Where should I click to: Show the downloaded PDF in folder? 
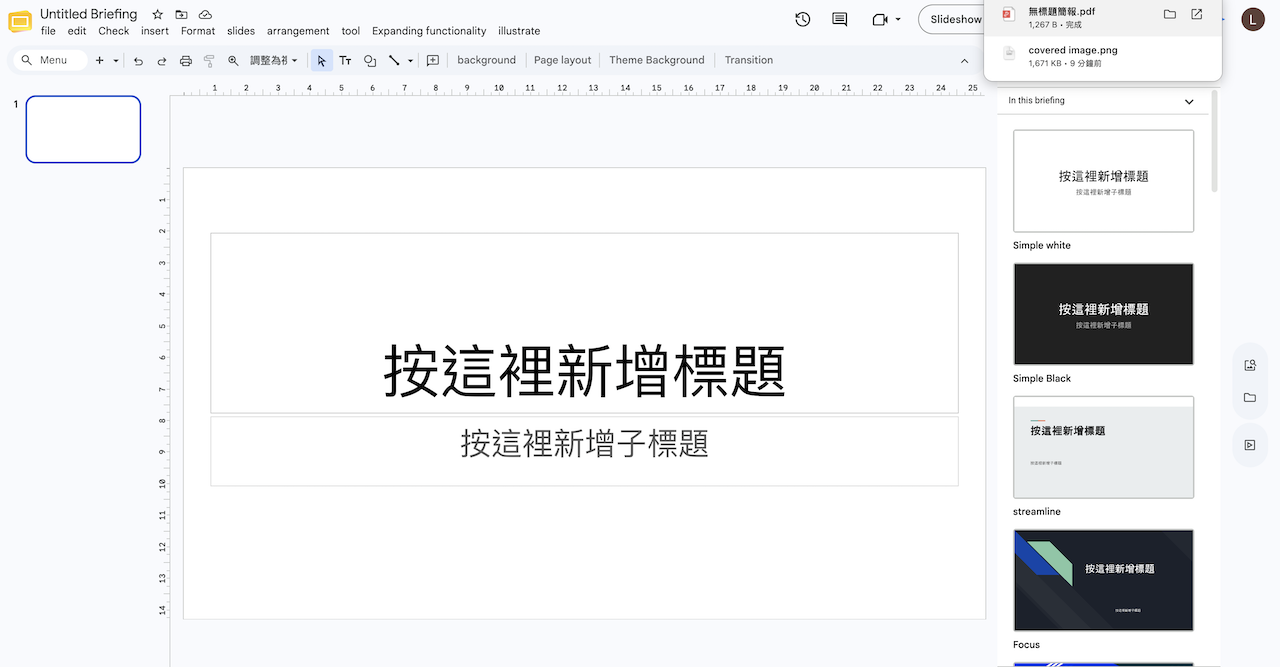[1170, 14]
